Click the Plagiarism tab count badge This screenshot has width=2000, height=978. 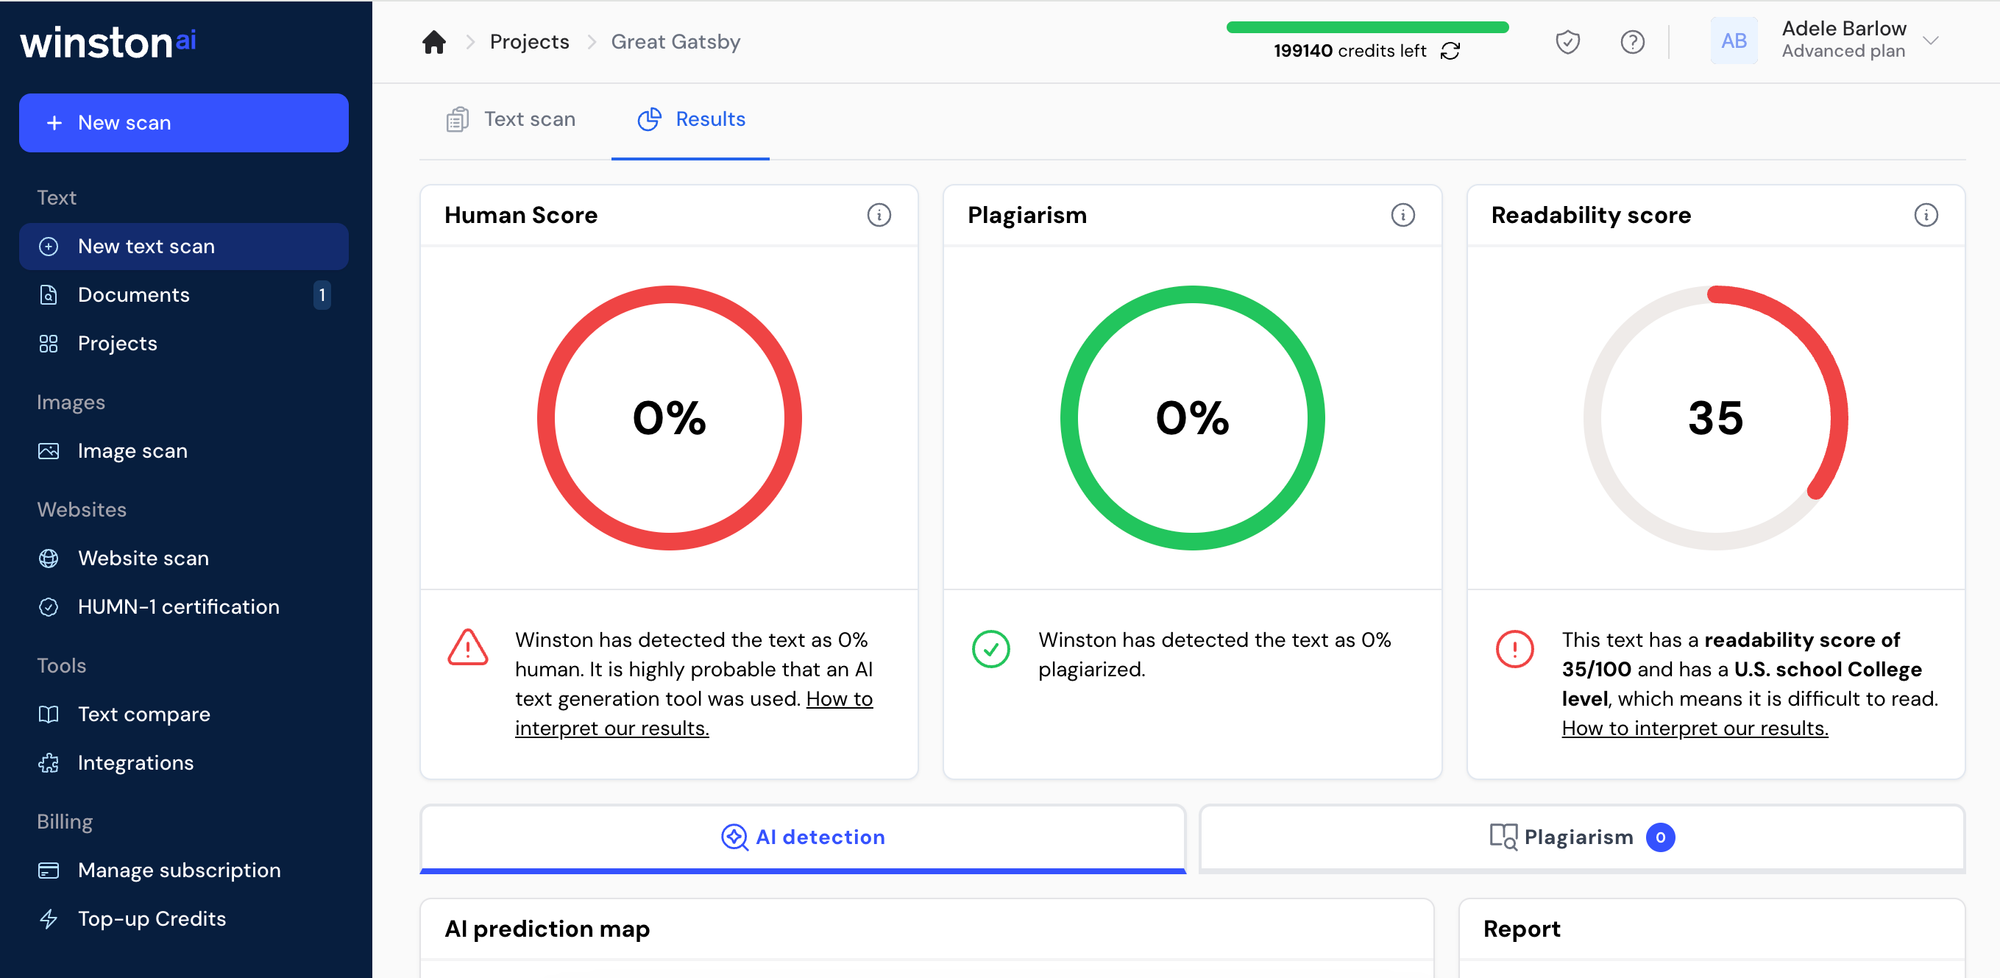(x=1661, y=838)
